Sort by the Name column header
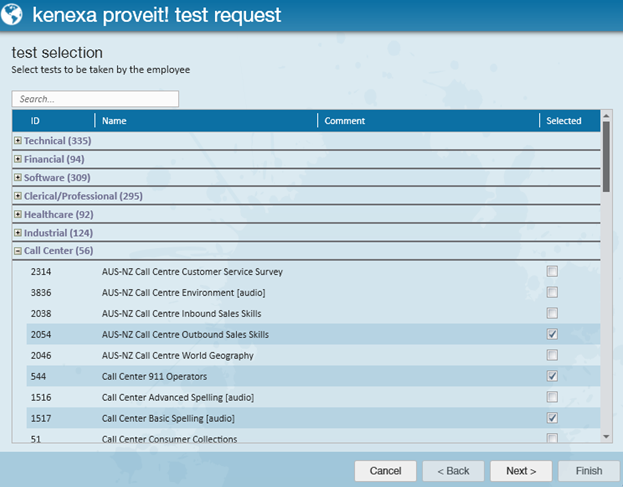This screenshot has height=488, width=624. pyautogui.click(x=114, y=121)
